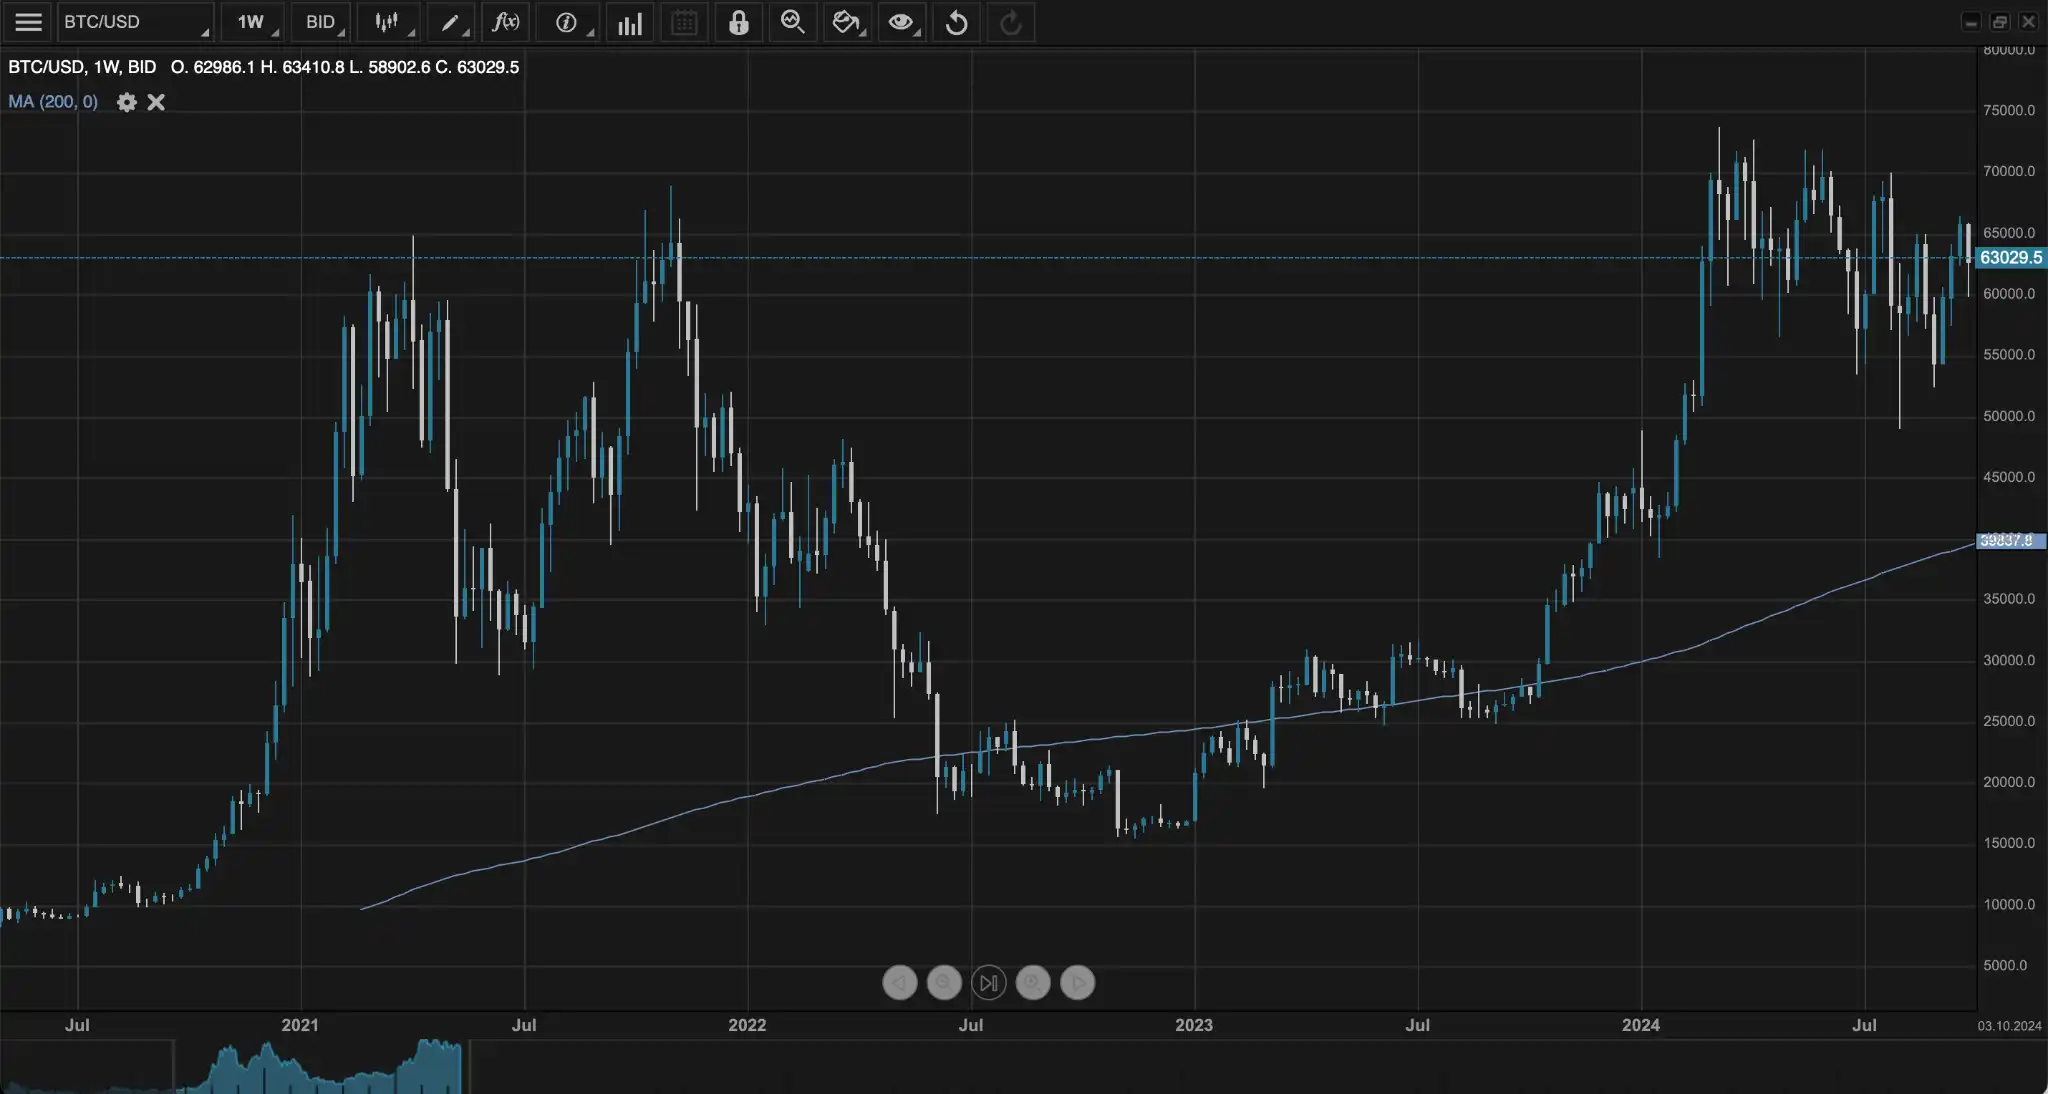2048x1094 pixels.
Task: Jump to latest bar with skip-to-end button
Action: point(988,983)
